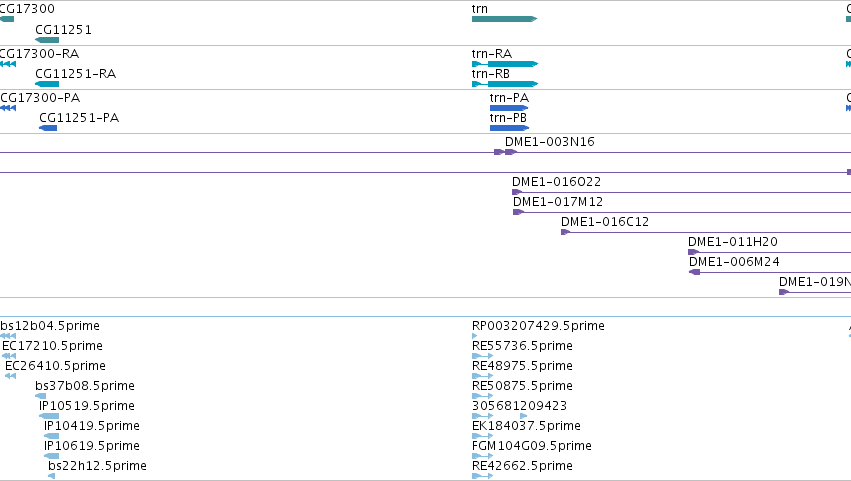Select the DME1-003N16 clone marker

505,152
